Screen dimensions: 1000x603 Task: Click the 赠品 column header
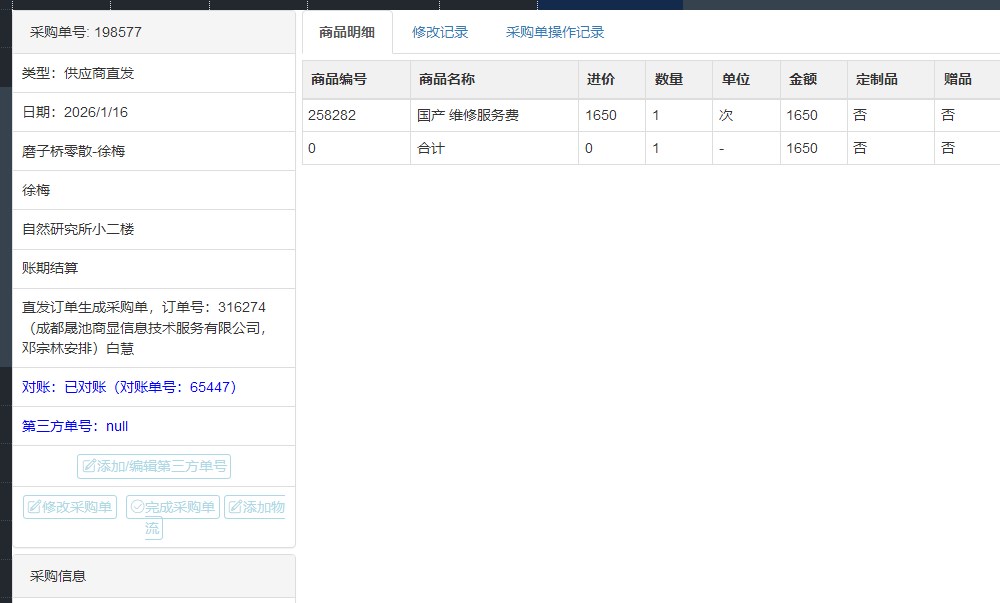pyautogui.click(x=958, y=80)
